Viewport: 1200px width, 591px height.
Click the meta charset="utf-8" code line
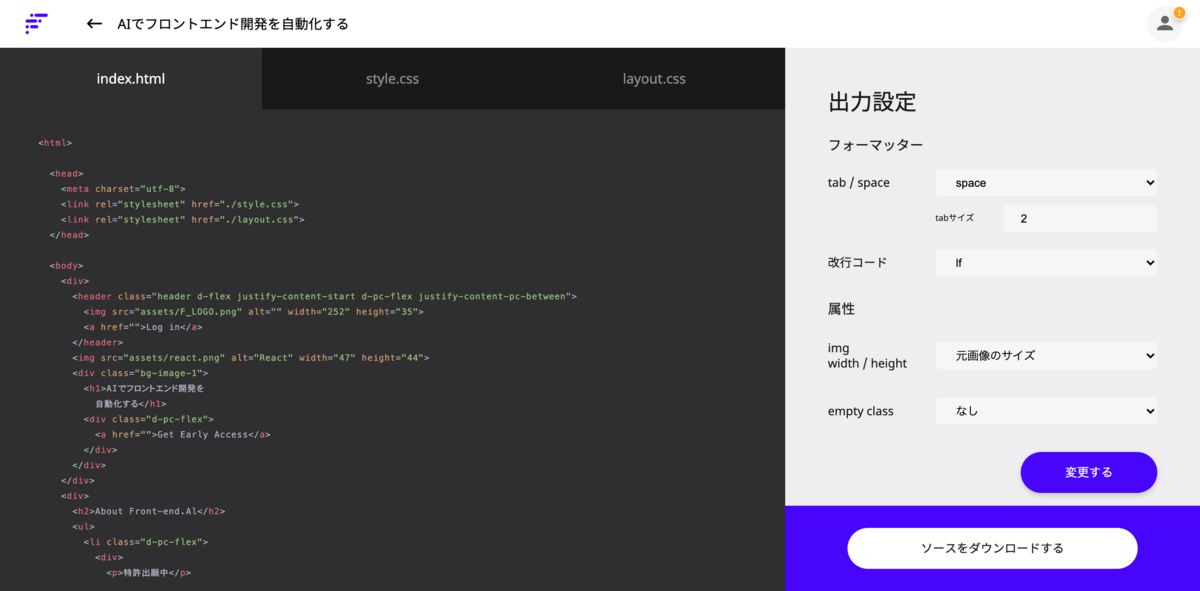123,188
